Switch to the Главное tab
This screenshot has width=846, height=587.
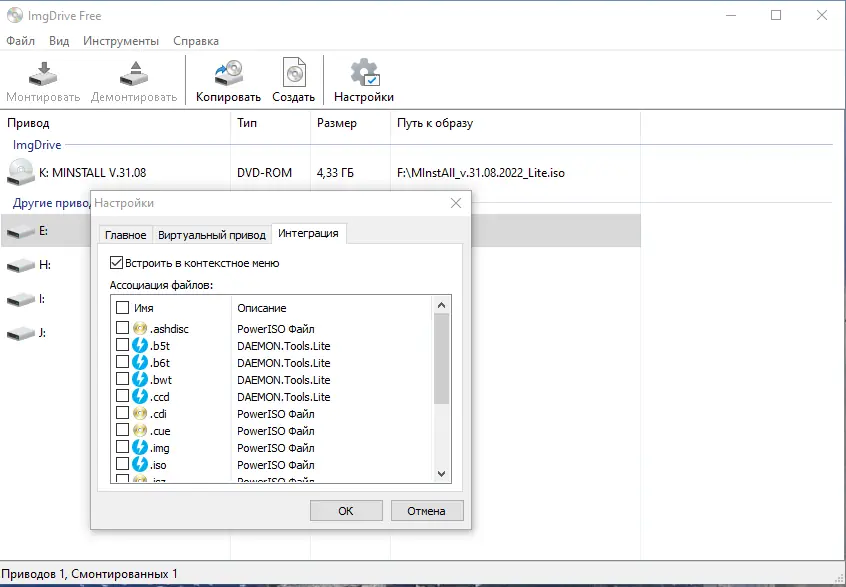point(126,235)
